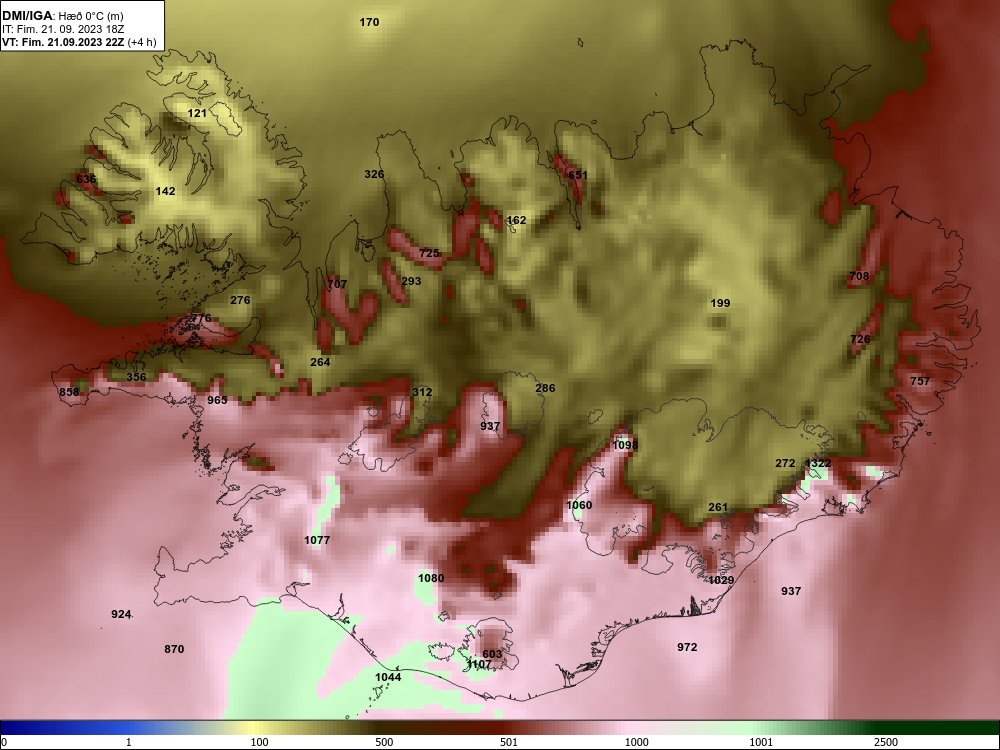Click the map value 170
The width and height of the screenshot is (1000, 750).
(369, 22)
